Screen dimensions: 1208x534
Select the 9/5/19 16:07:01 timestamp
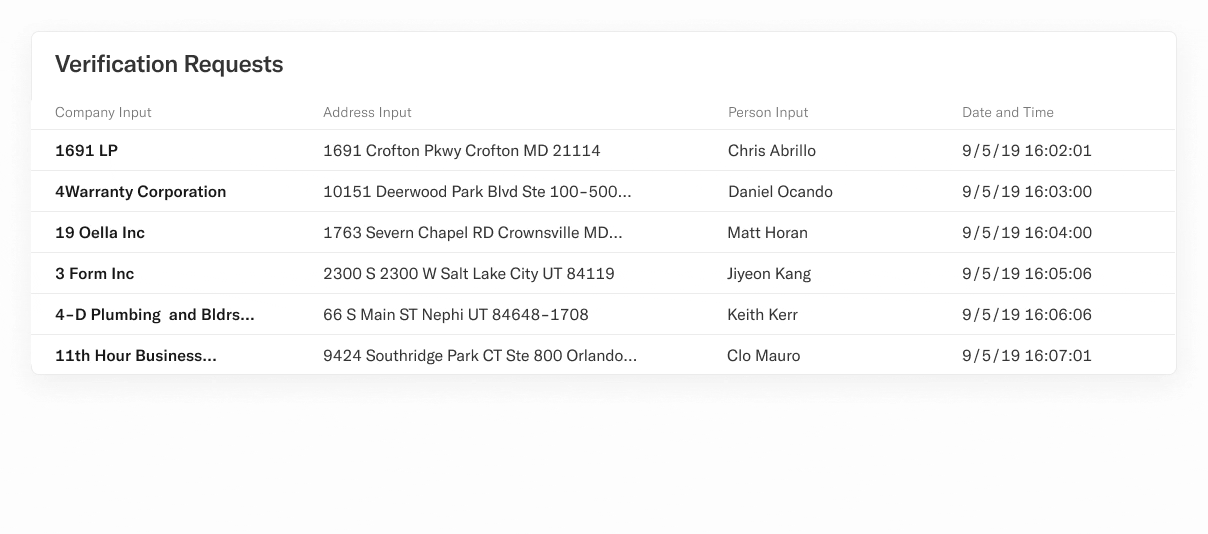(x=1027, y=356)
